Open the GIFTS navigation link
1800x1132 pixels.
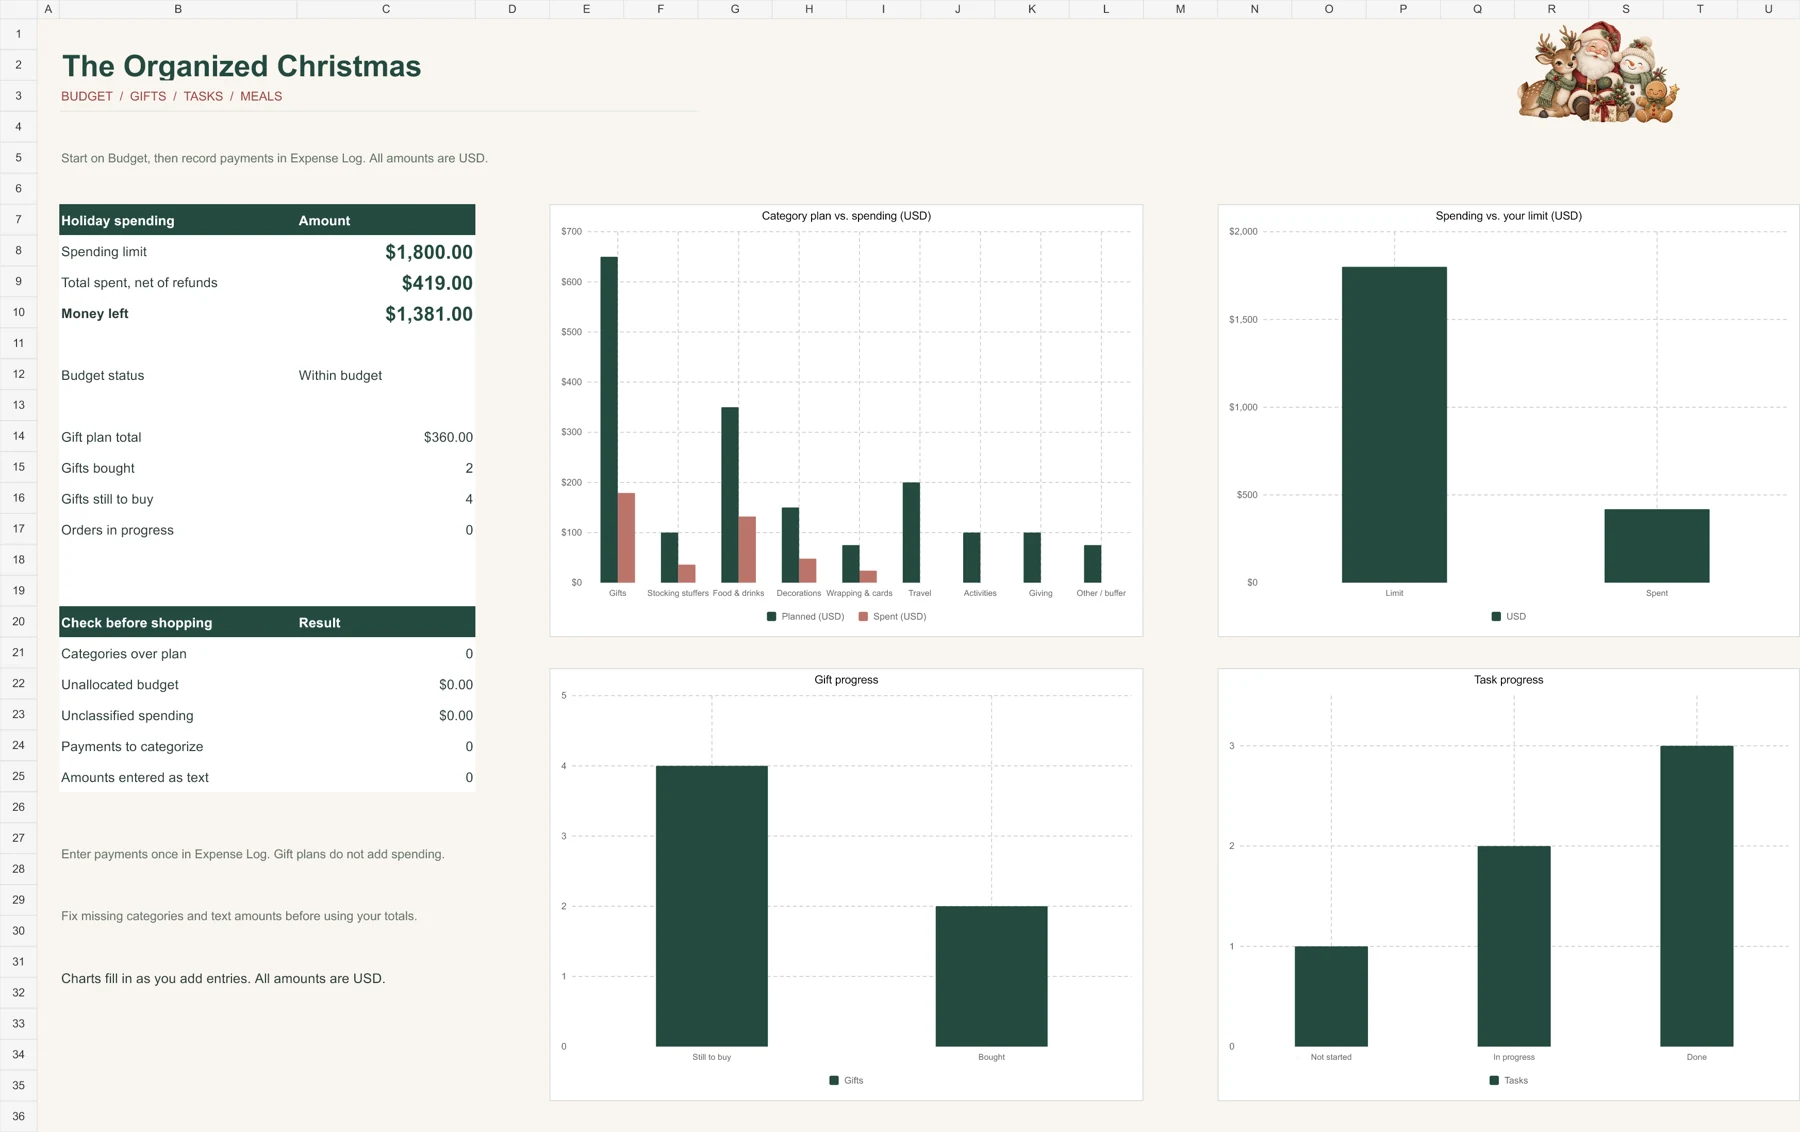[x=148, y=97]
